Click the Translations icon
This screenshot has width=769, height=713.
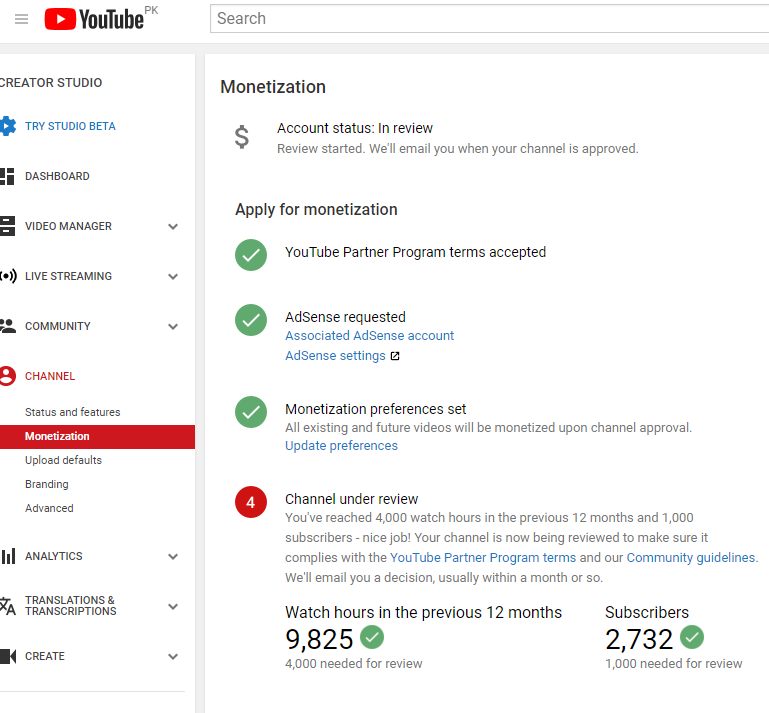point(7,606)
